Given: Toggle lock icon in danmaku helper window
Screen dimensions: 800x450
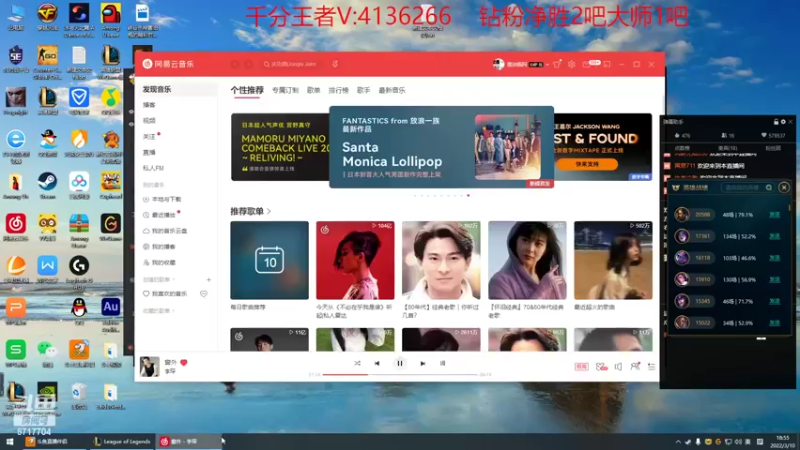Looking at the screenshot, I should (x=776, y=122).
